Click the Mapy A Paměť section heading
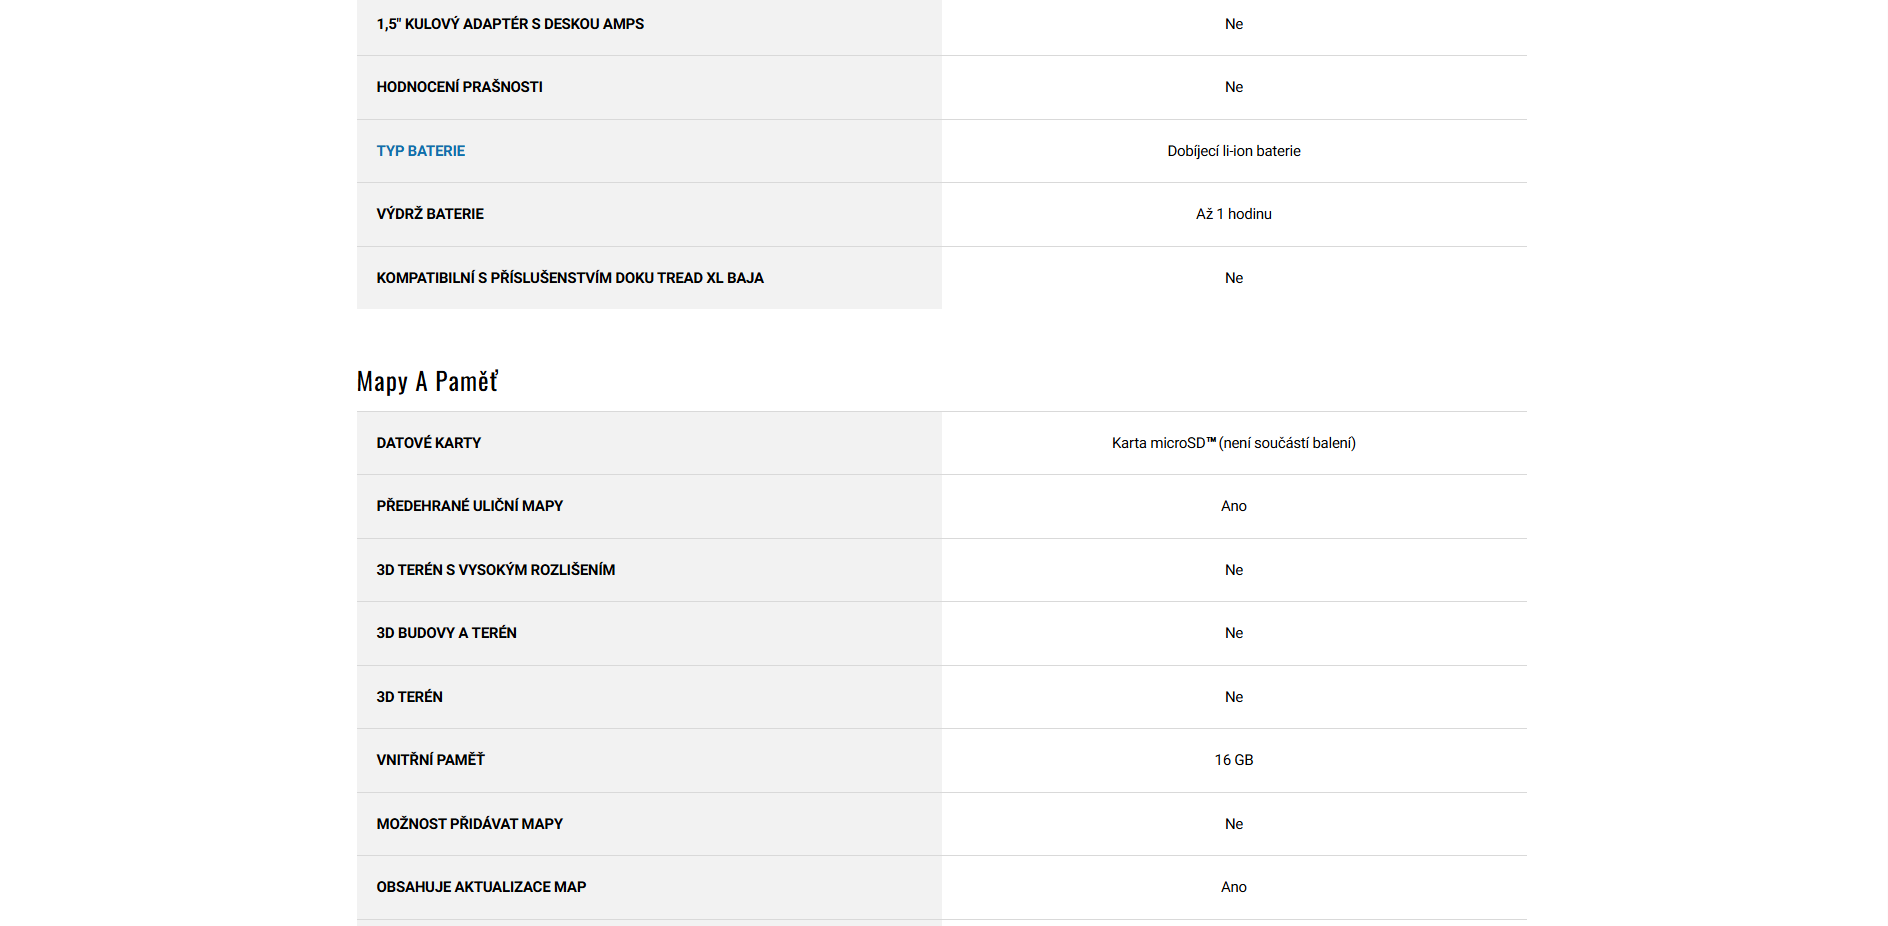This screenshot has height=926, width=1888. pos(427,382)
